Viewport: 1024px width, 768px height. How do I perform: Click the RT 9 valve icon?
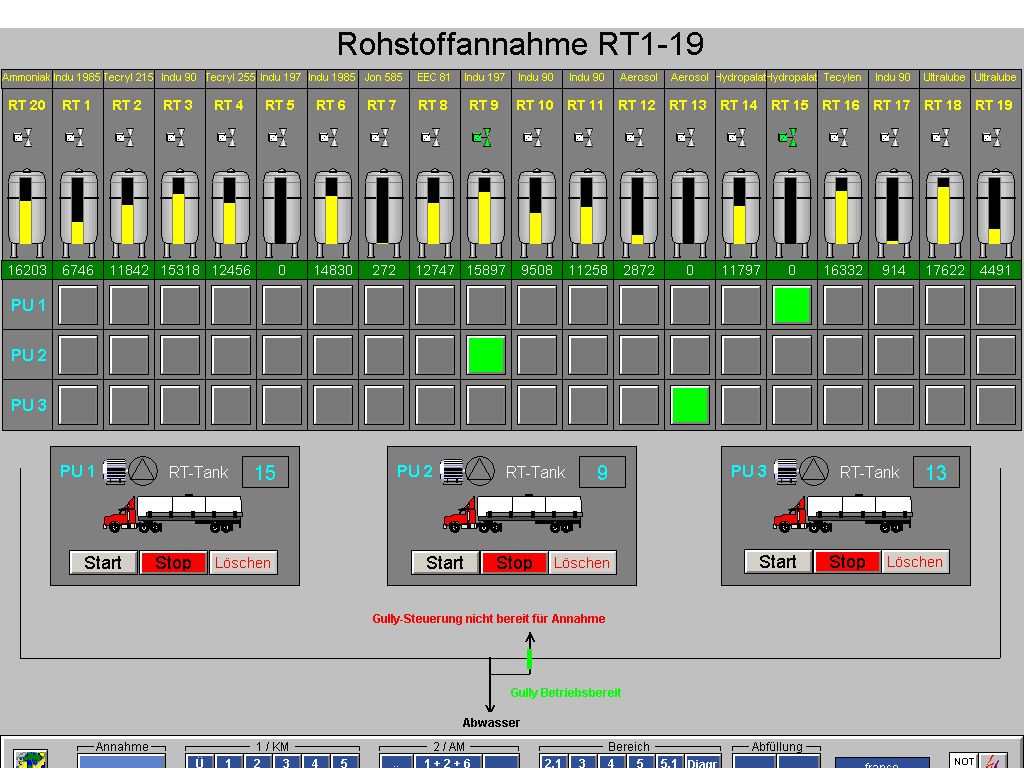tap(482, 137)
